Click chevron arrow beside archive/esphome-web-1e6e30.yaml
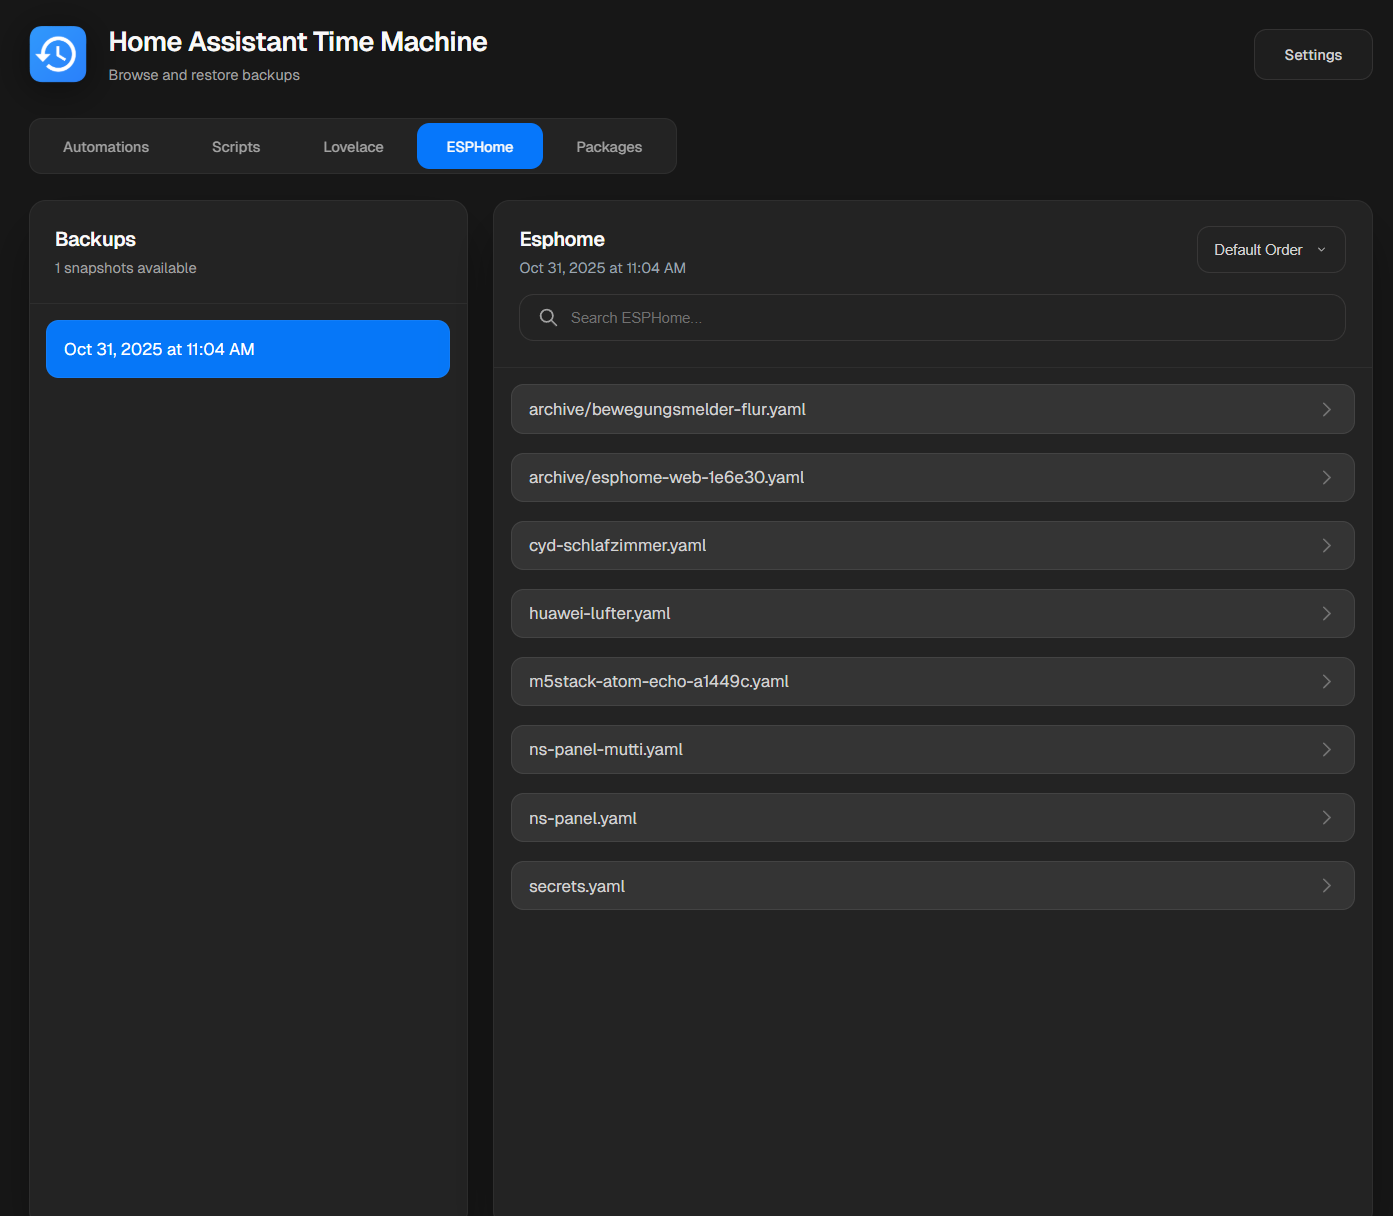This screenshot has width=1393, height=1216. (1326, 478)
